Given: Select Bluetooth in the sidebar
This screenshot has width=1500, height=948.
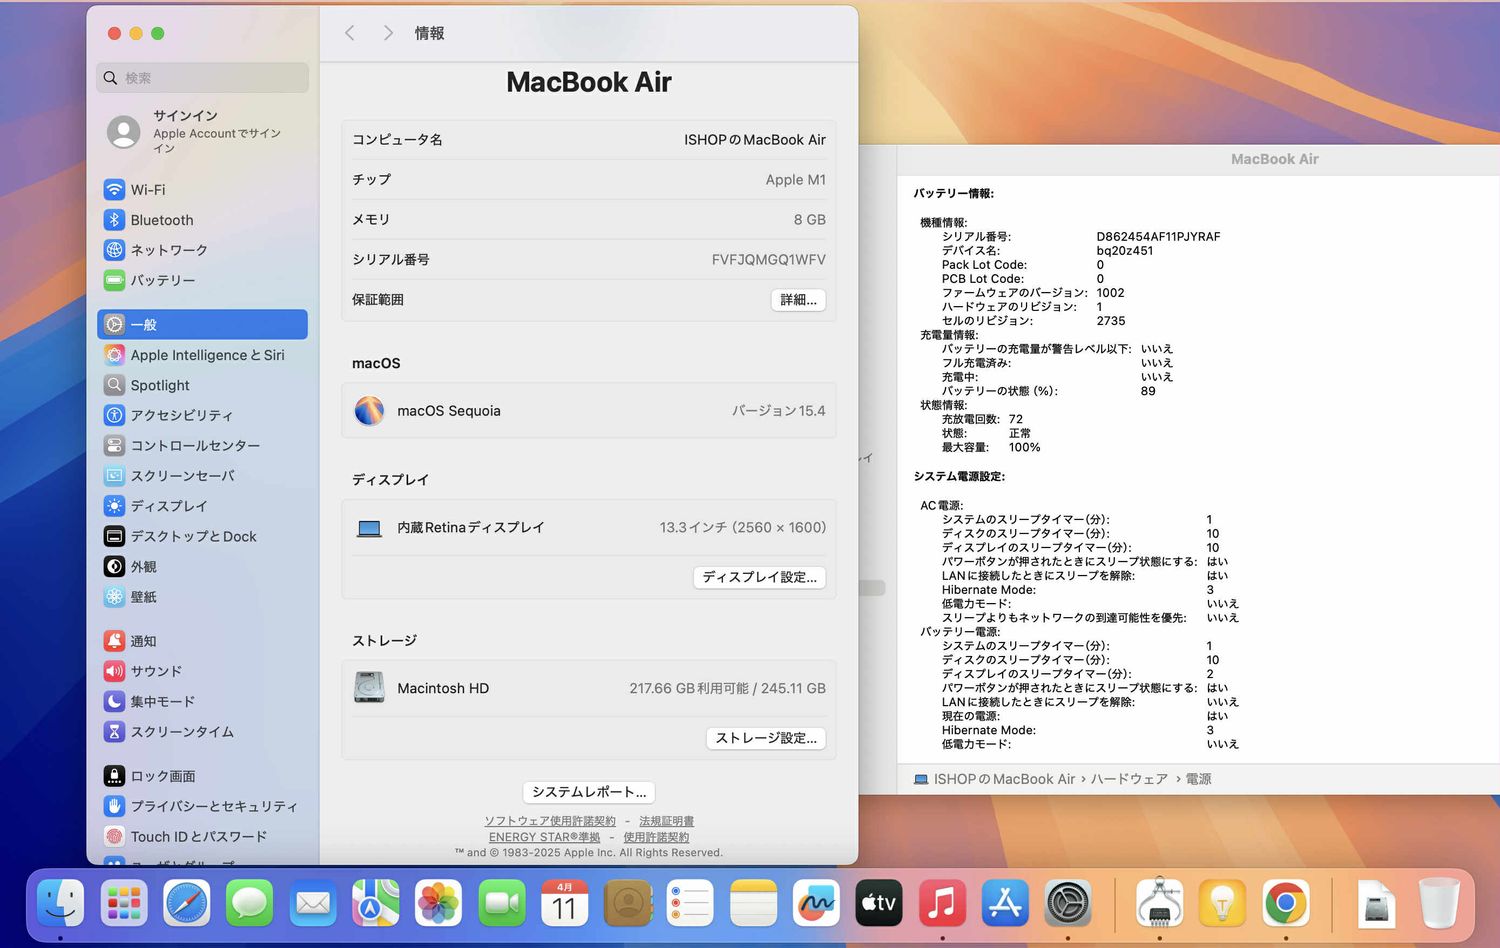Looking at the screenshot, I should pyautogui.click(x=161, y=220).
